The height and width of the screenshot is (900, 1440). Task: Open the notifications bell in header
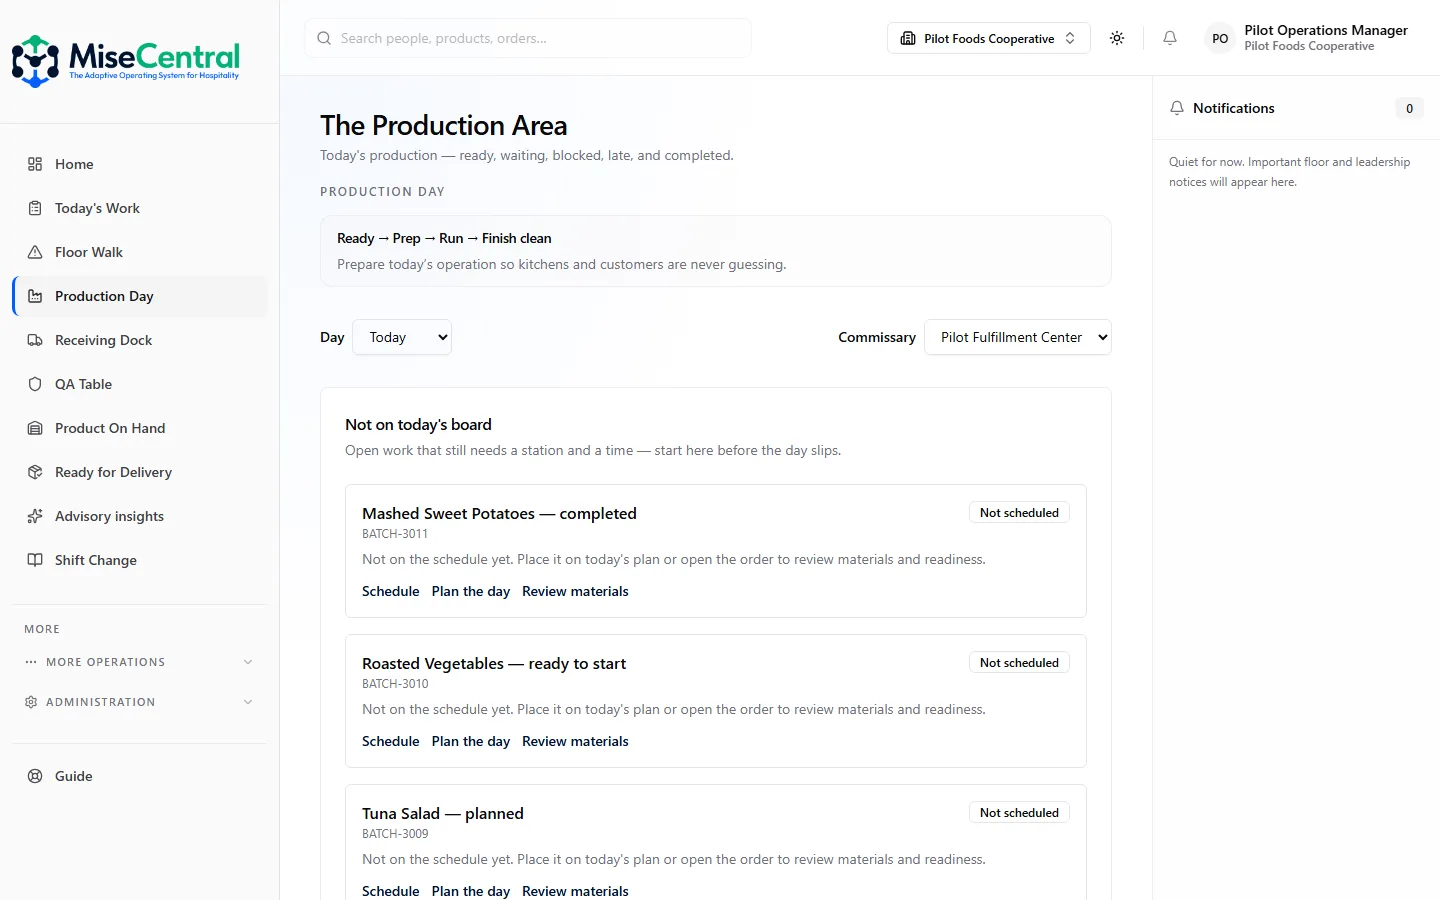(1169, 38)
